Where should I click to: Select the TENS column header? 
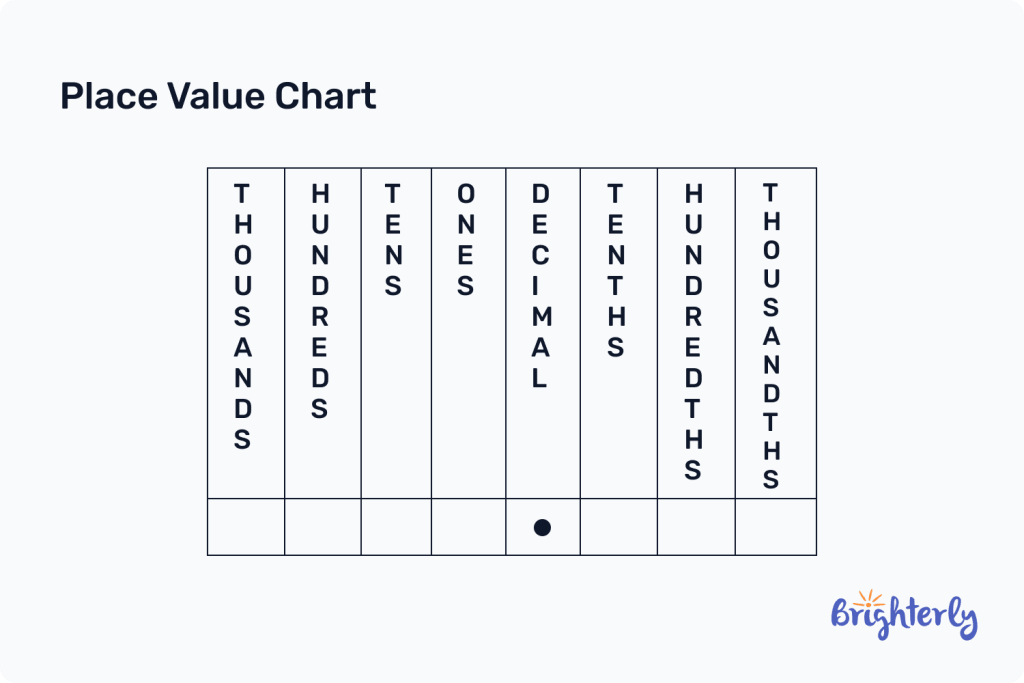394,240
